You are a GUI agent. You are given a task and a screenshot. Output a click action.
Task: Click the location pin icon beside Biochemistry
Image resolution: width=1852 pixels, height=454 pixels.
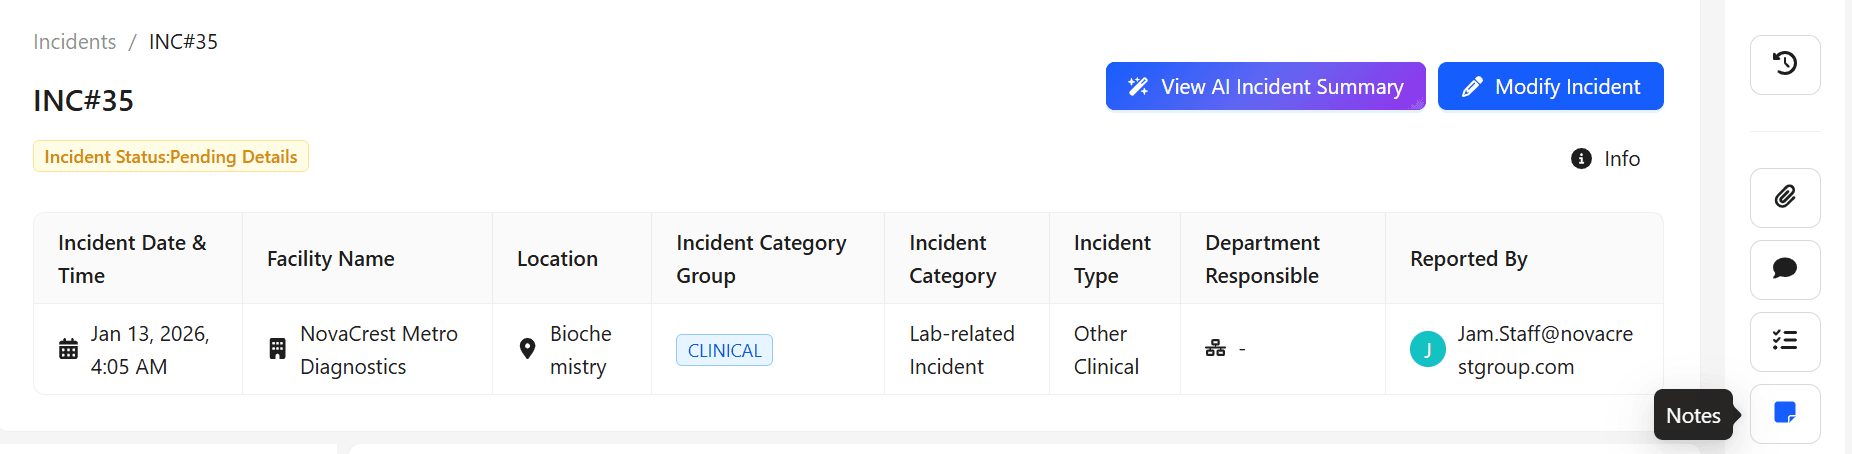(528, 349)
